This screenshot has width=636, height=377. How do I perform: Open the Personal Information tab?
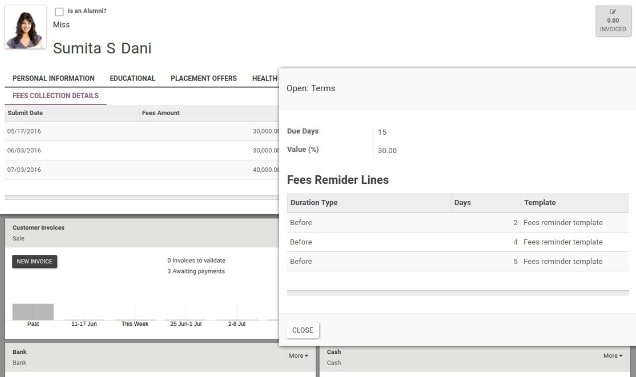coord(53,78)
